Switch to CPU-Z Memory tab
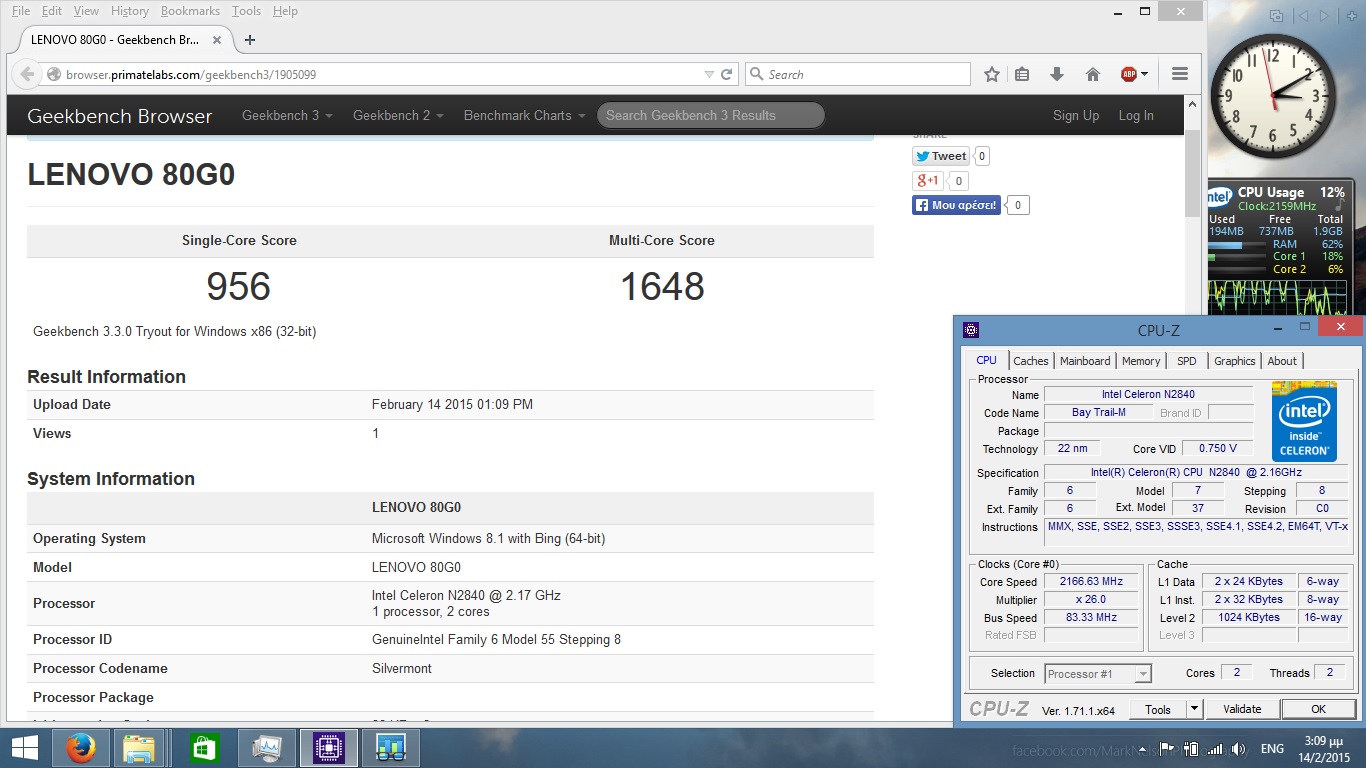Viewport: 1366px width, 768px height. click(1141, 361)
